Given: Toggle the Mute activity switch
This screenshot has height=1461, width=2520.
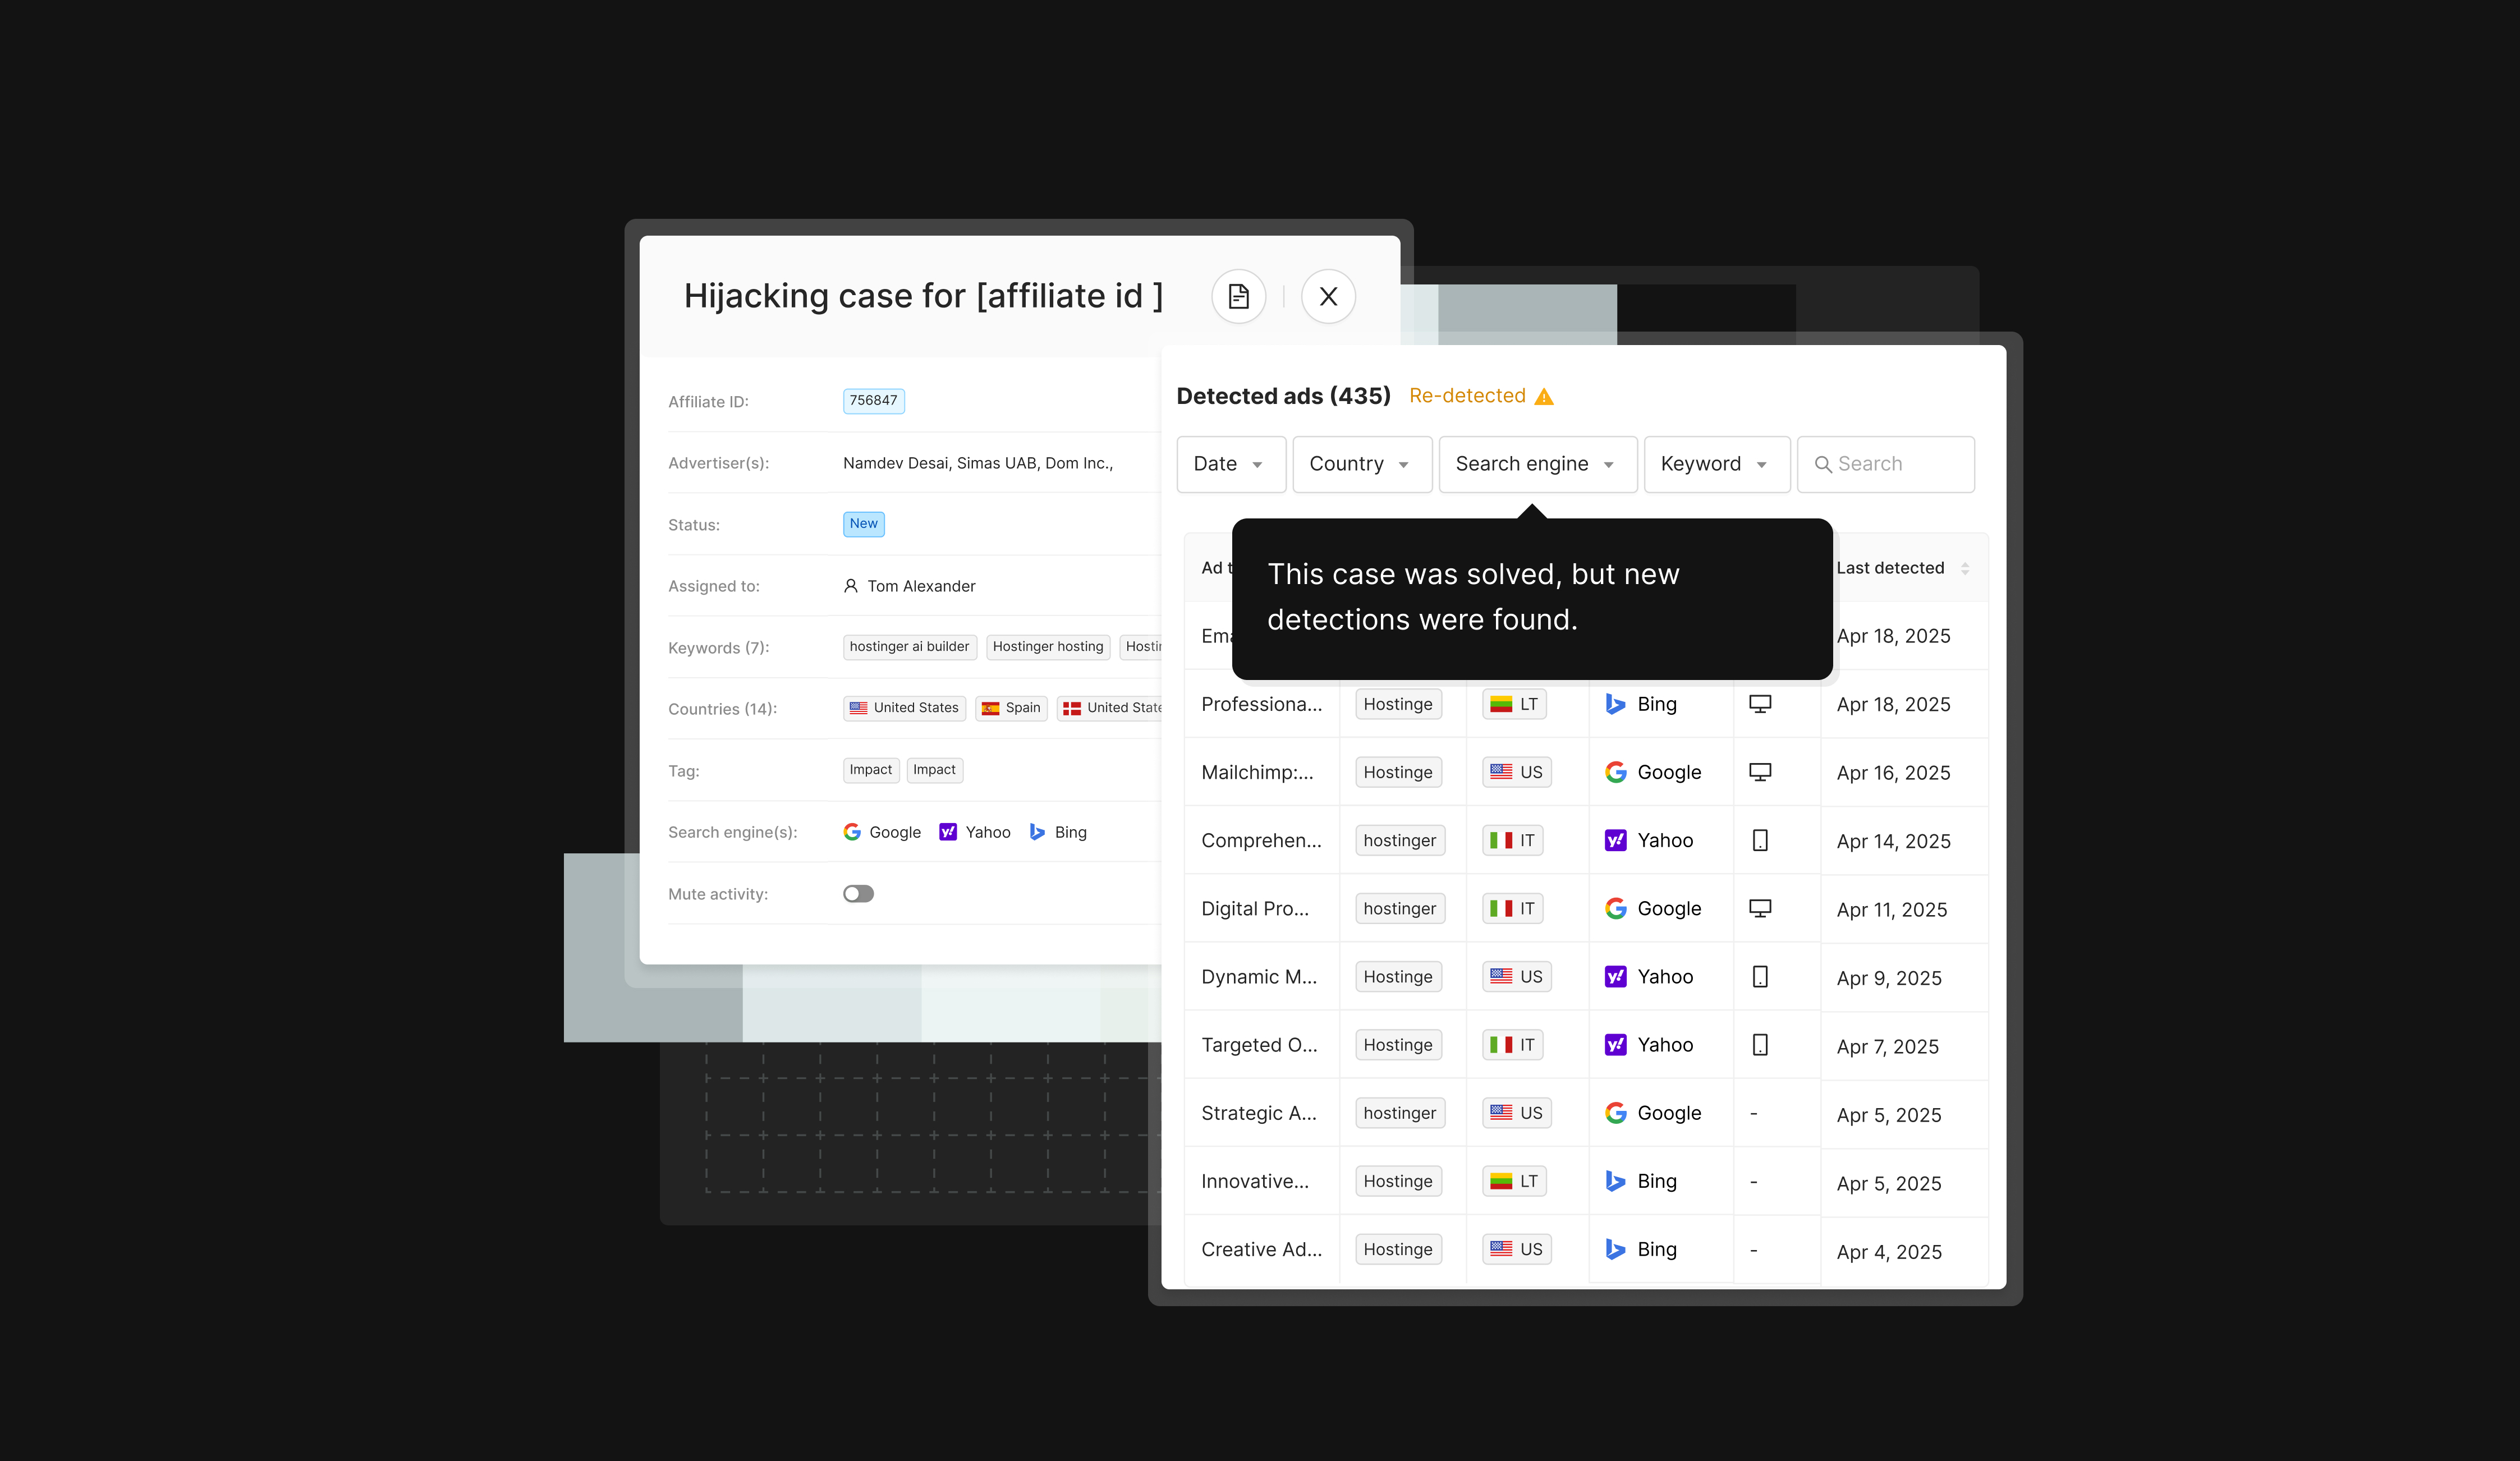Looking at the screenshot, I should (858, 894).
